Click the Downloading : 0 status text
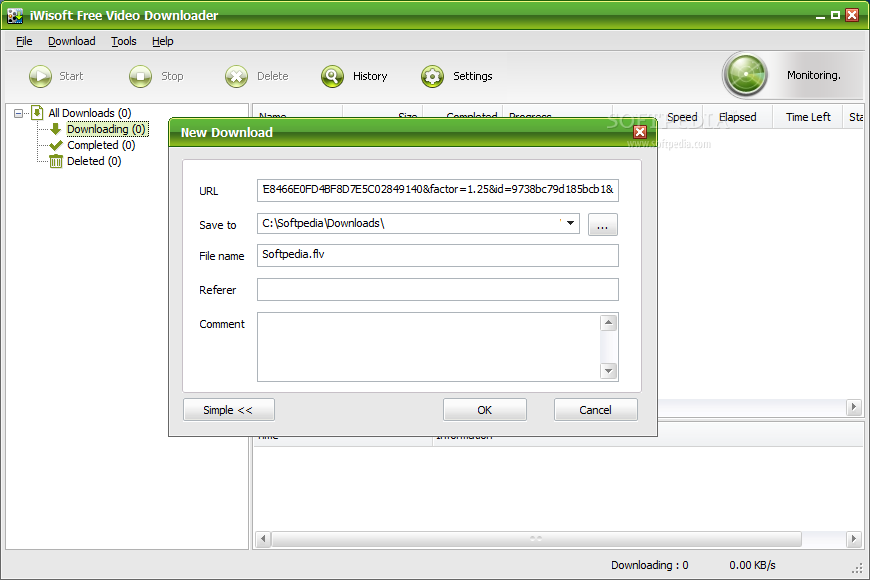This screenshot has height=580, width=870. [x=650, y=565]
